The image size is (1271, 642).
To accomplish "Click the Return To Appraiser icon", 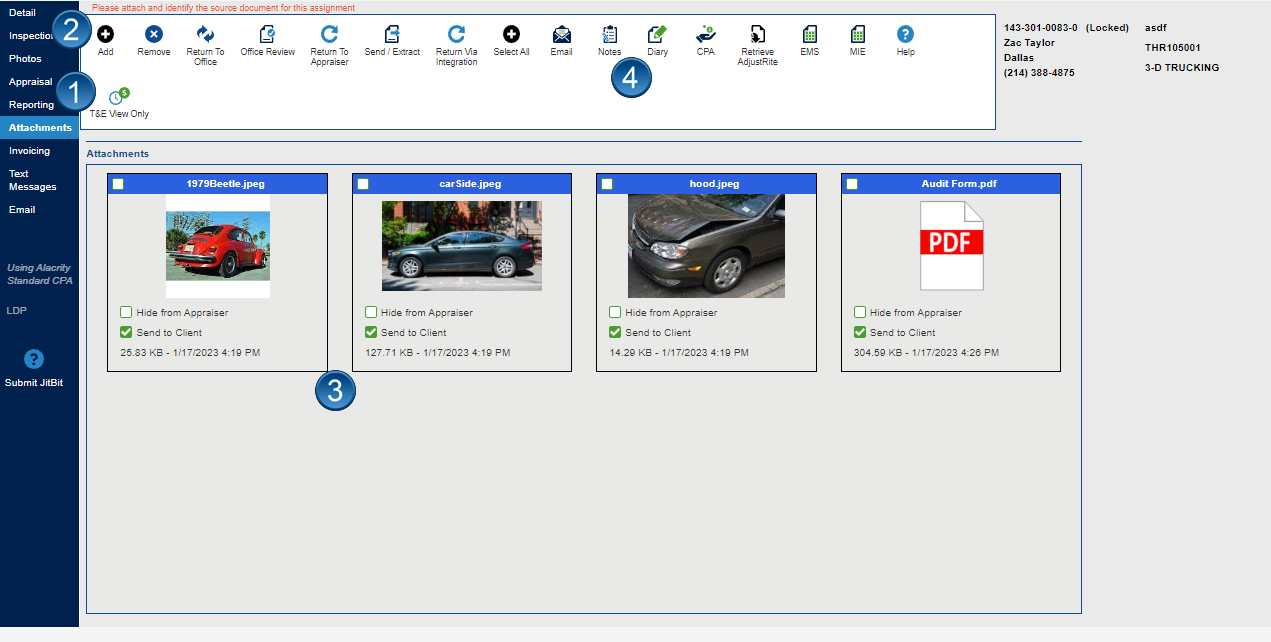I will click(x=331, y=33).
